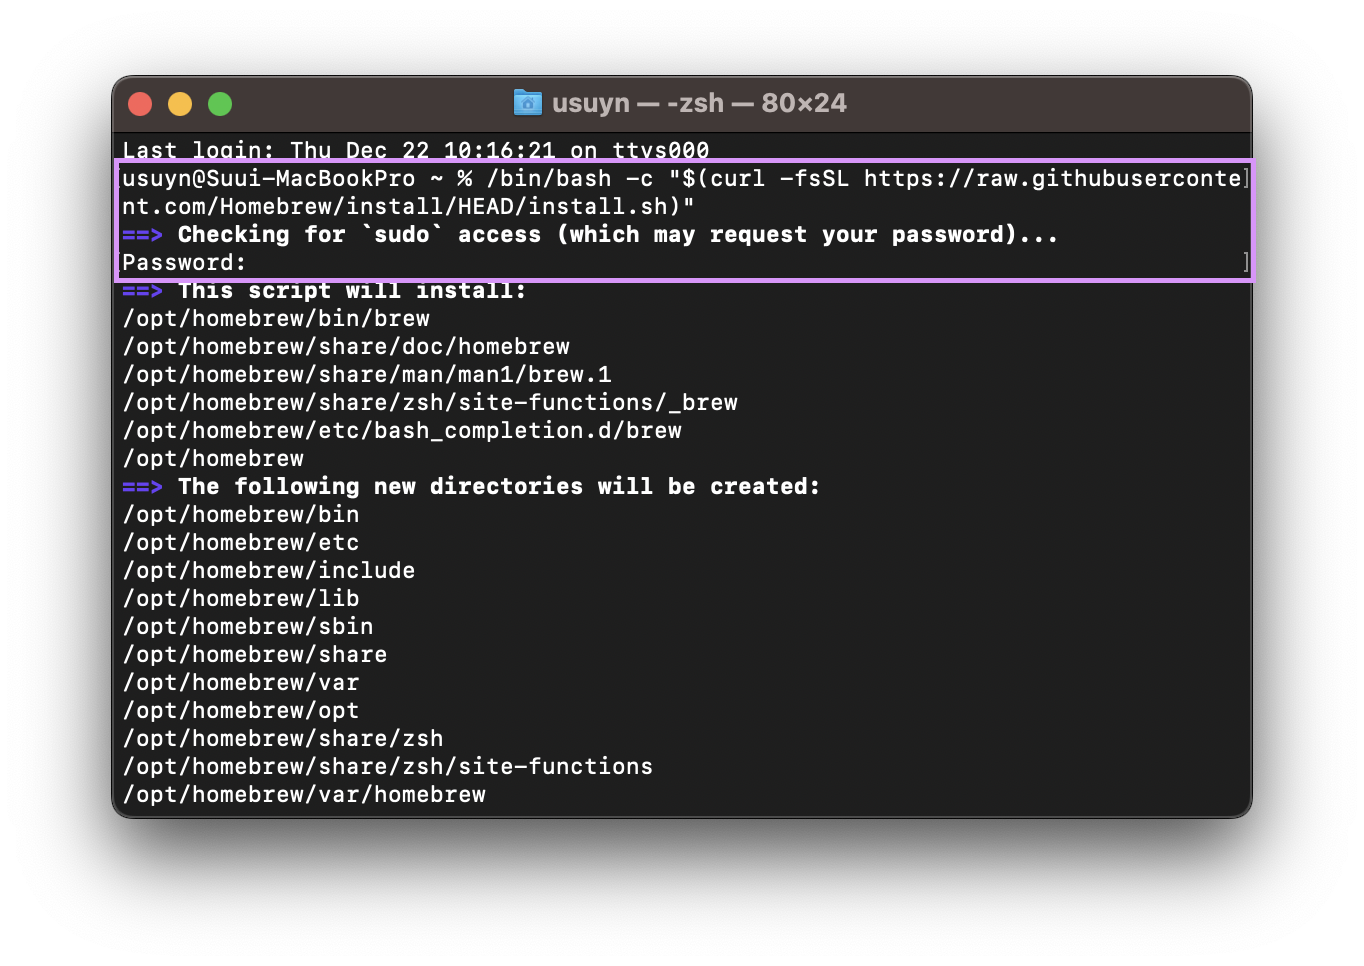Click the "/opt/homebrew/opt" directory line
Image resolution: width=1364 pixels, height=966 pixels.
[x=241, y=711]
